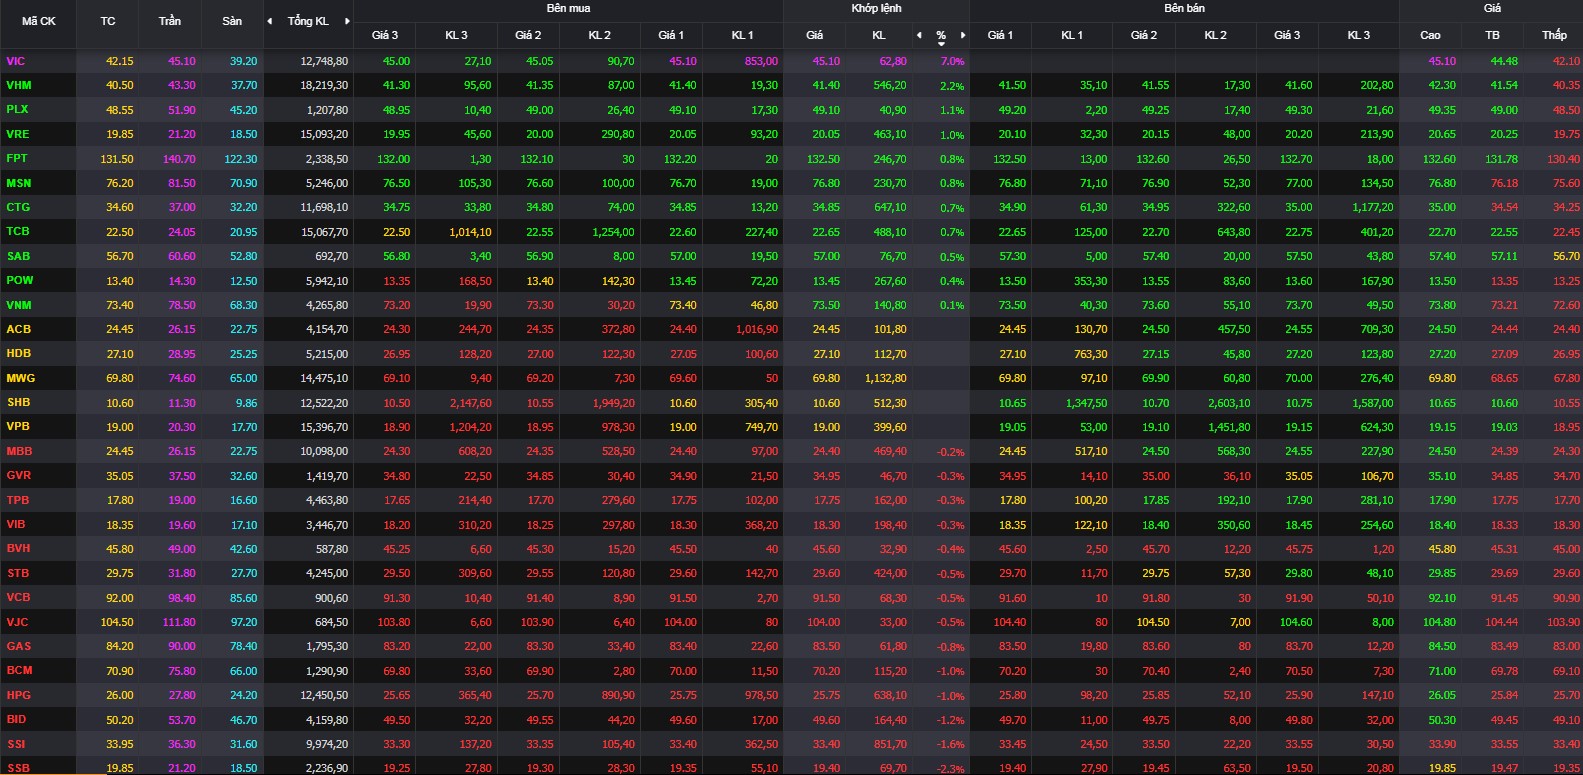Select the POW ticker row label
Screen dimensions: 1583x775
[19, 280]
